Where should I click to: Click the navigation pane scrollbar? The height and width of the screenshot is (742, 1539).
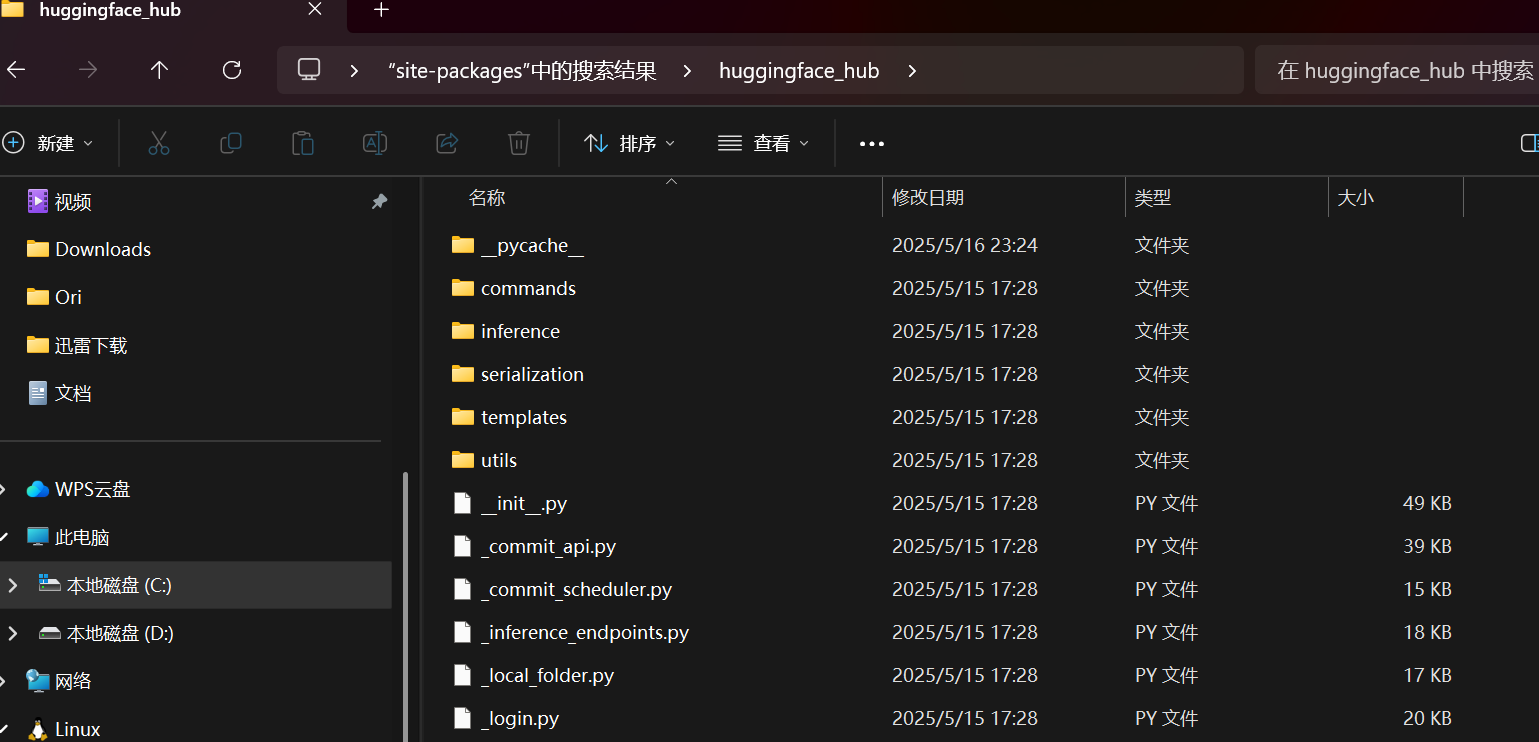[x=405, y=606]
